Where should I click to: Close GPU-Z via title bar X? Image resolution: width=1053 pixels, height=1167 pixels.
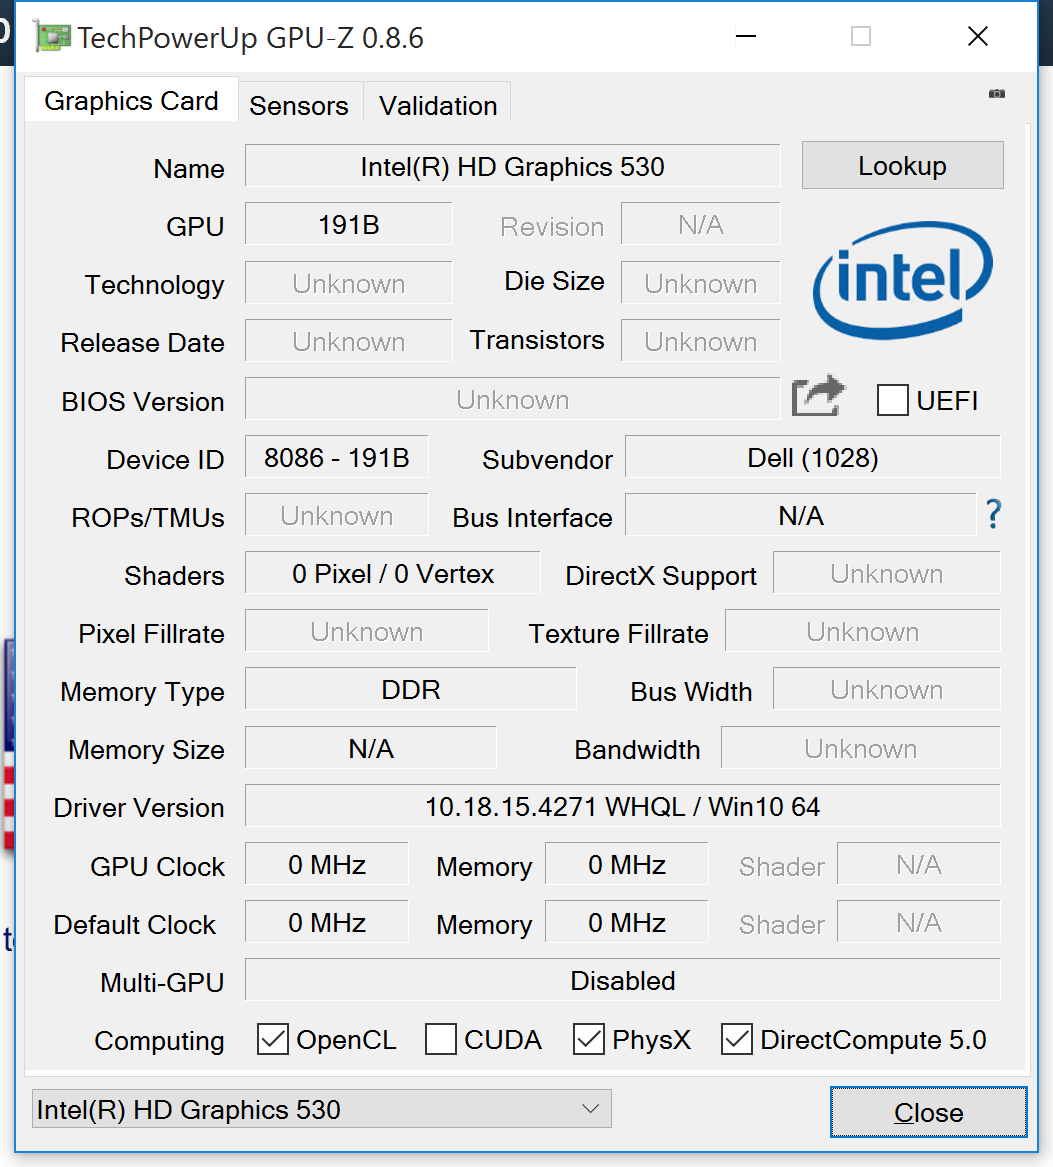coord(978,36)
